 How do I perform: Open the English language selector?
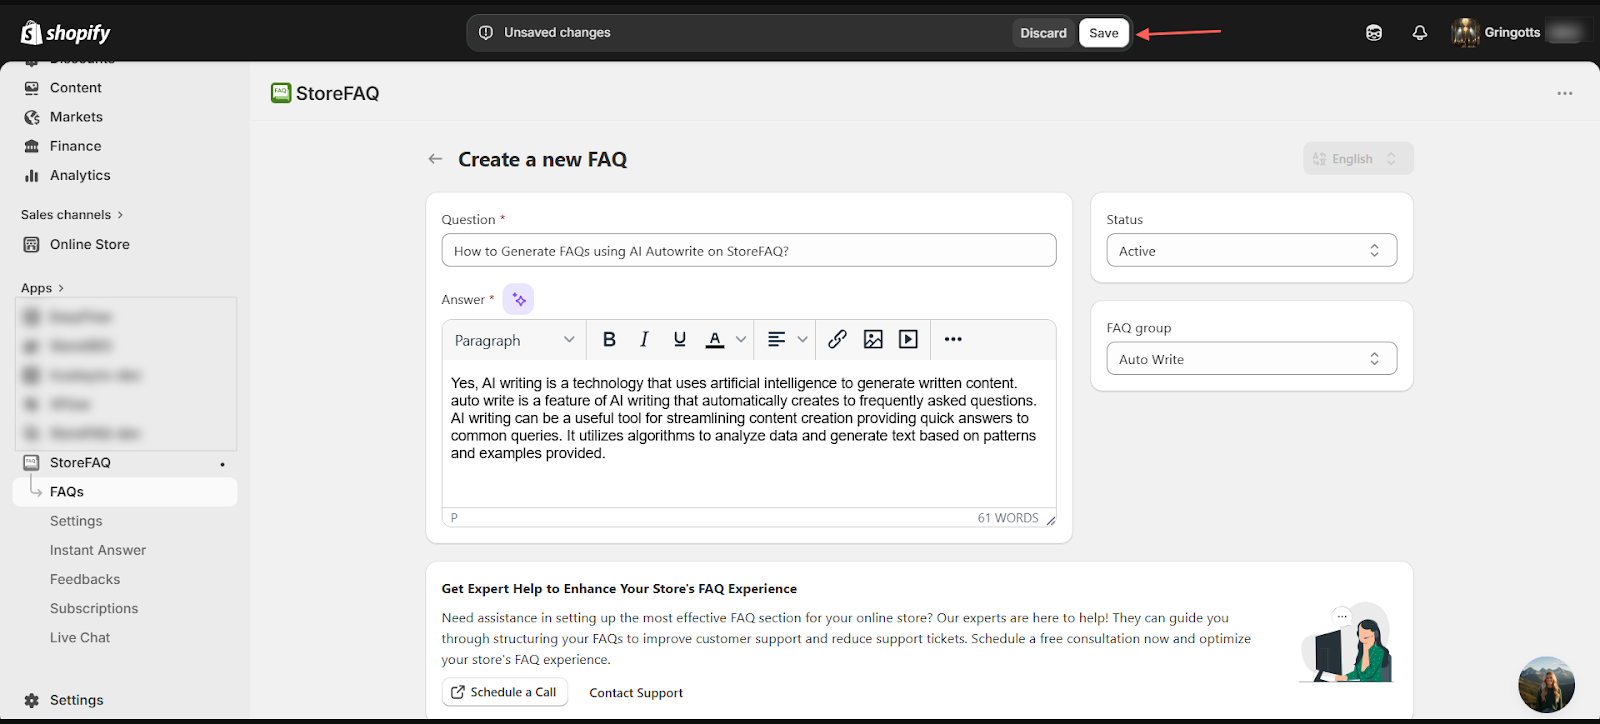(x=1358, y=159)
